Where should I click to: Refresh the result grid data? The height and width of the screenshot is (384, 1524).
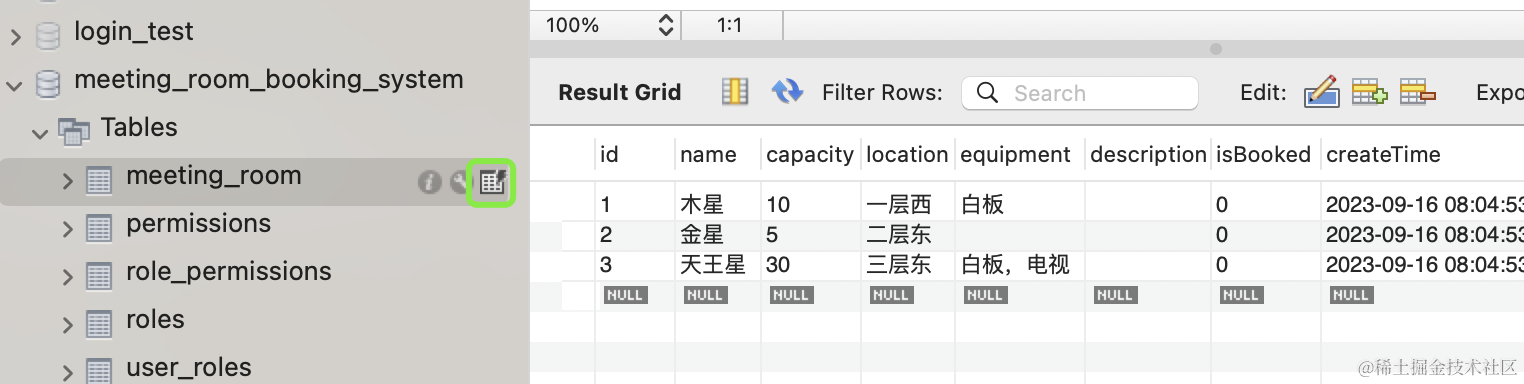click(x=787, y=92)
